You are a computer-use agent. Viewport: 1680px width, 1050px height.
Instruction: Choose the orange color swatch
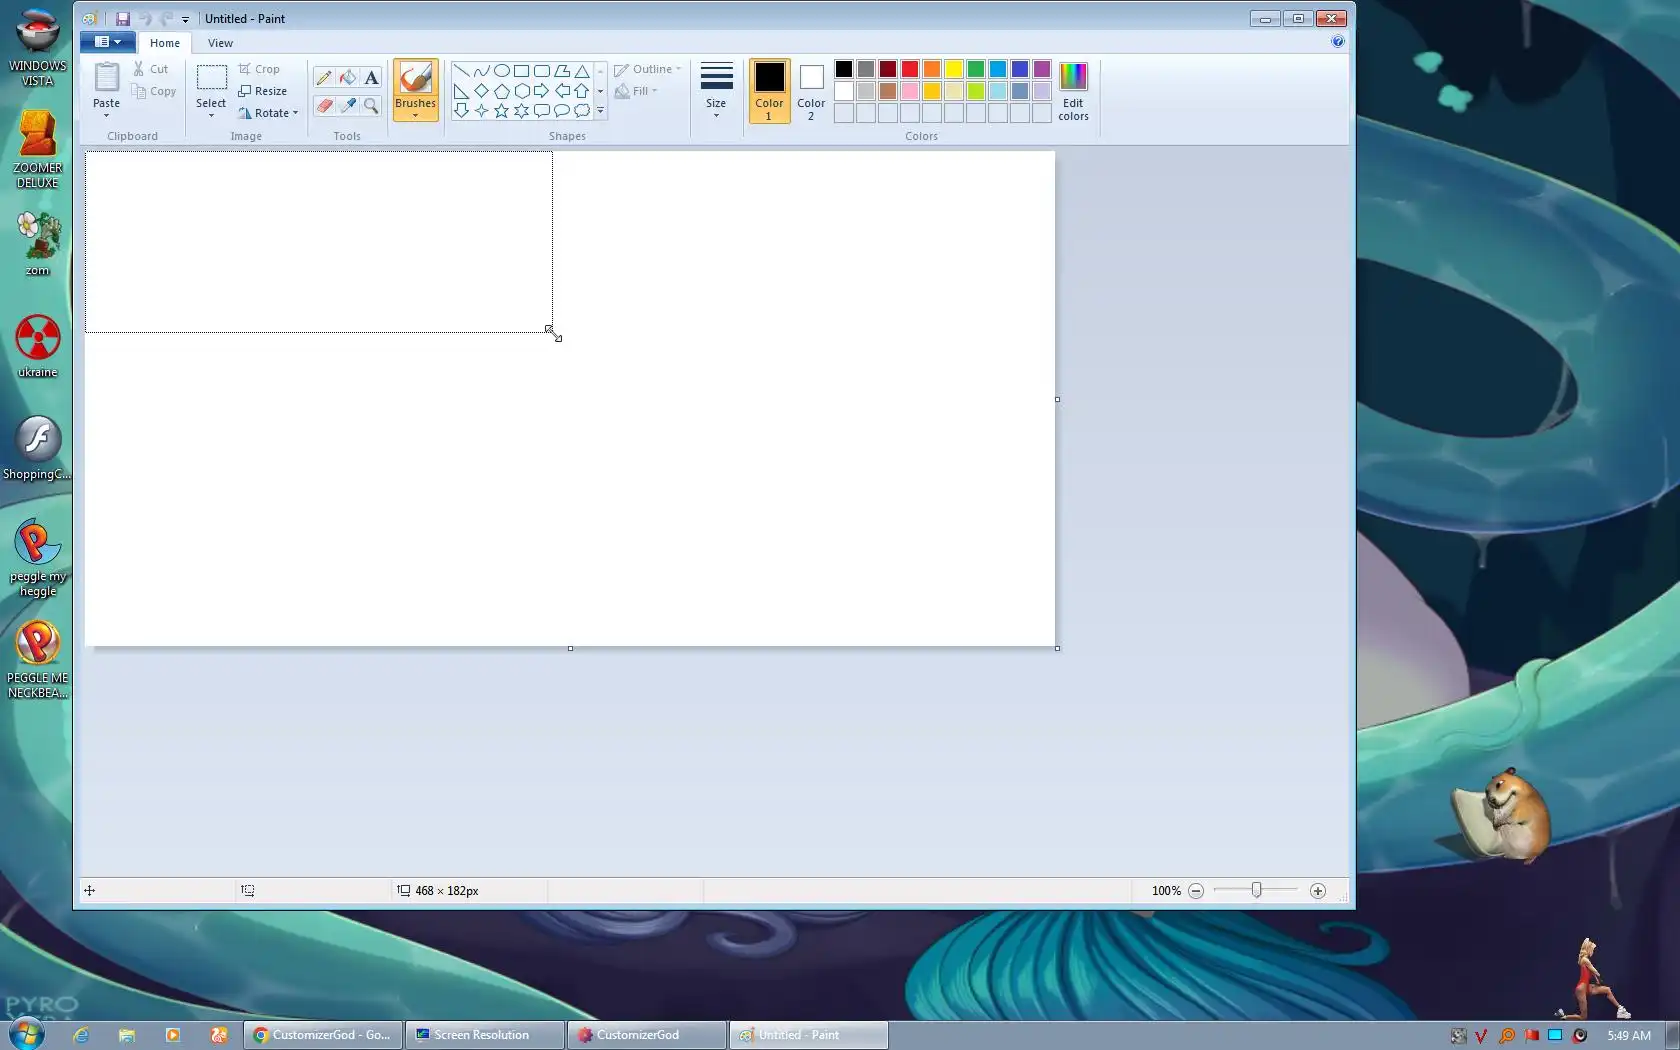932,69
